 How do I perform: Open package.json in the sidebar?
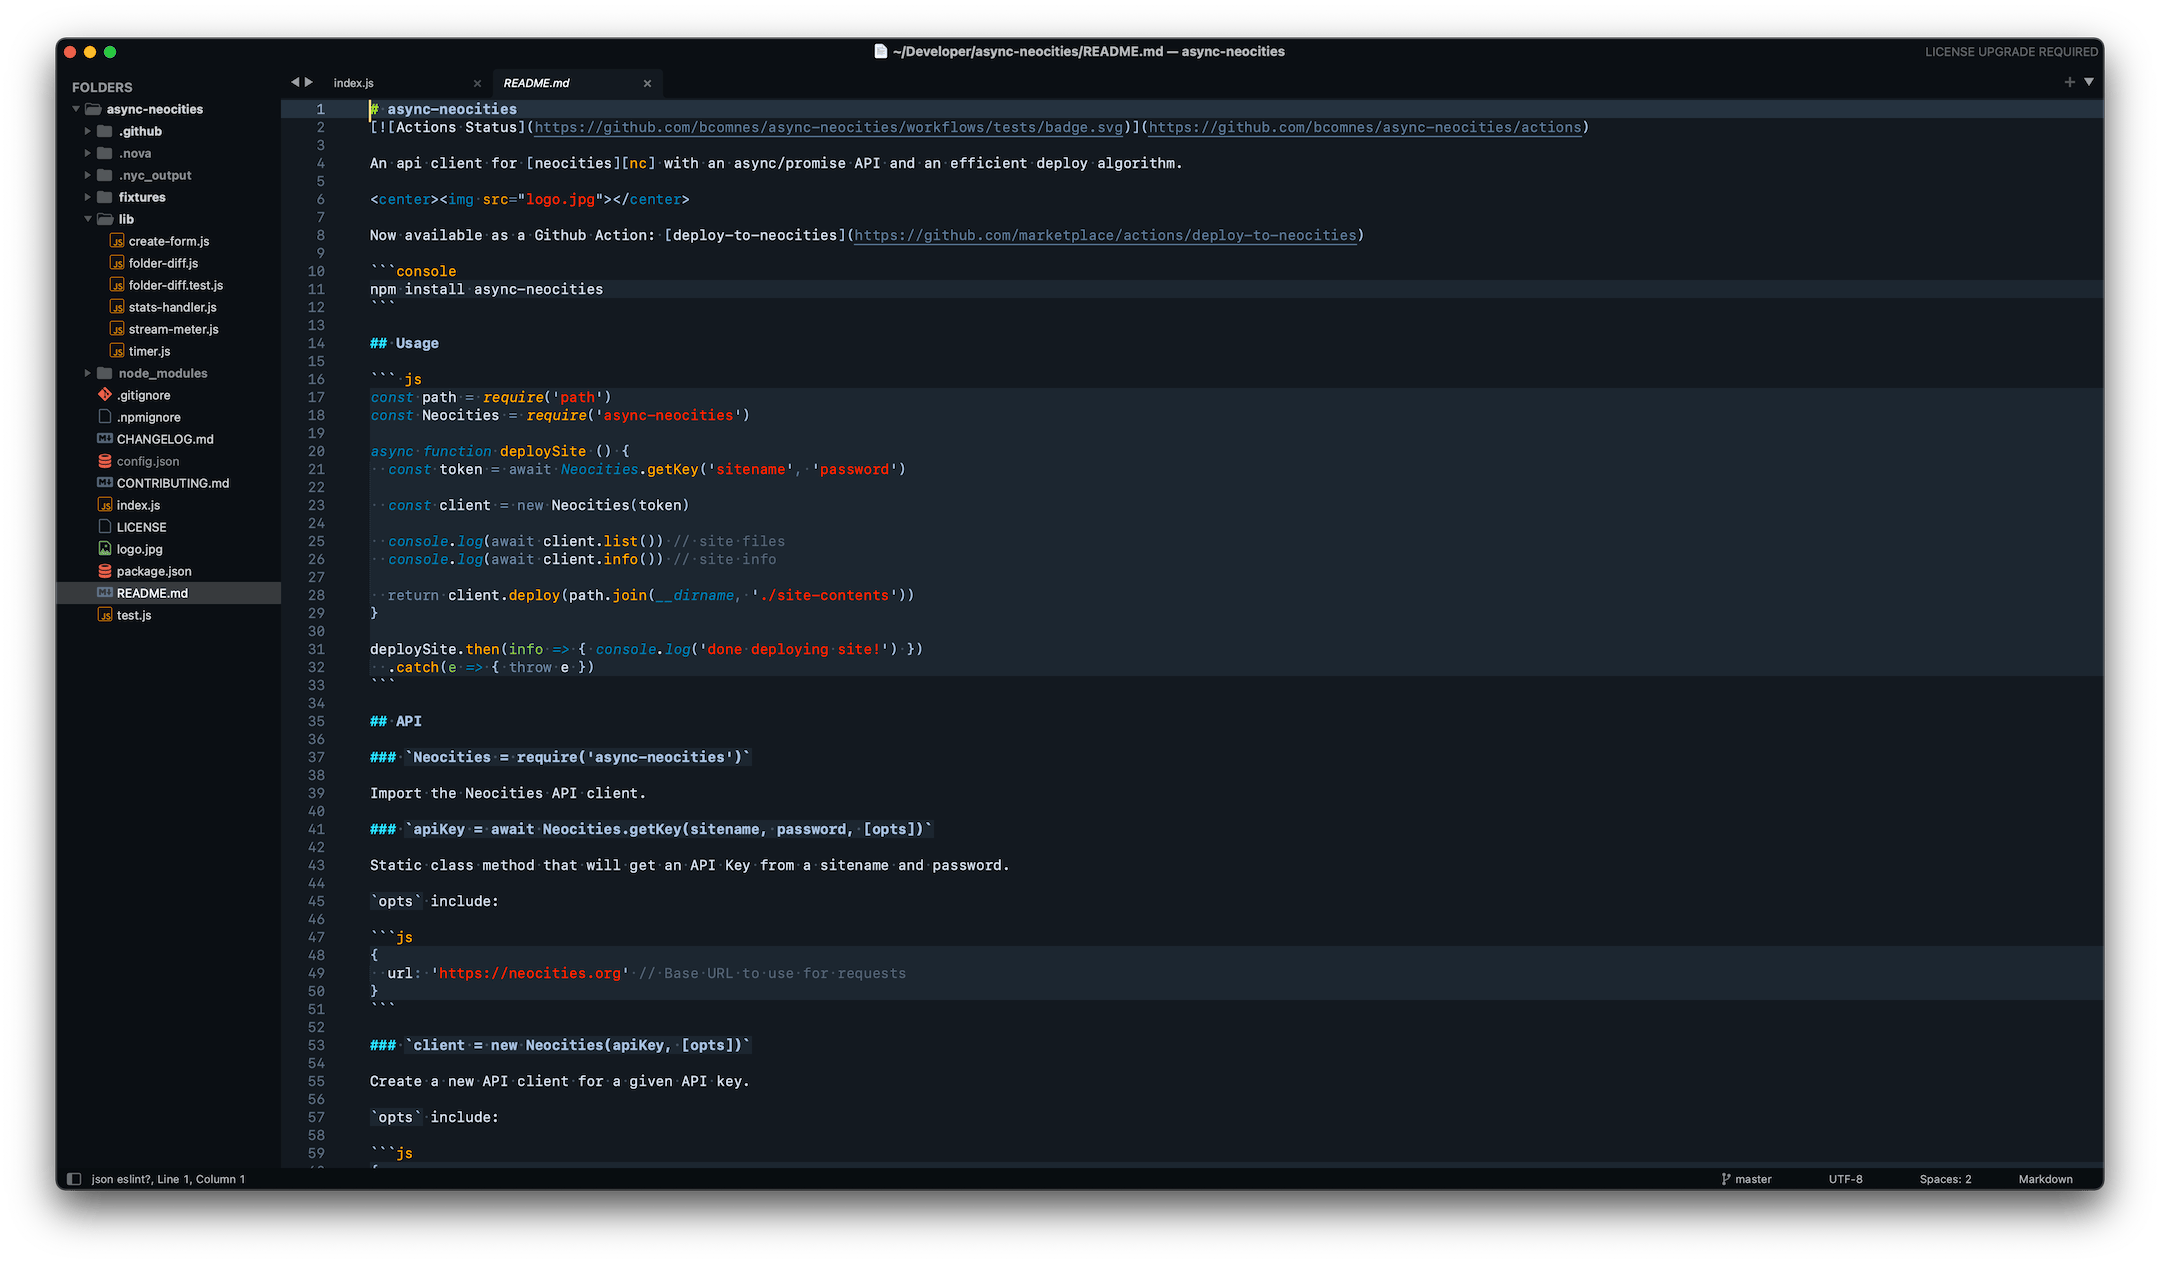(x=154, y=571)
